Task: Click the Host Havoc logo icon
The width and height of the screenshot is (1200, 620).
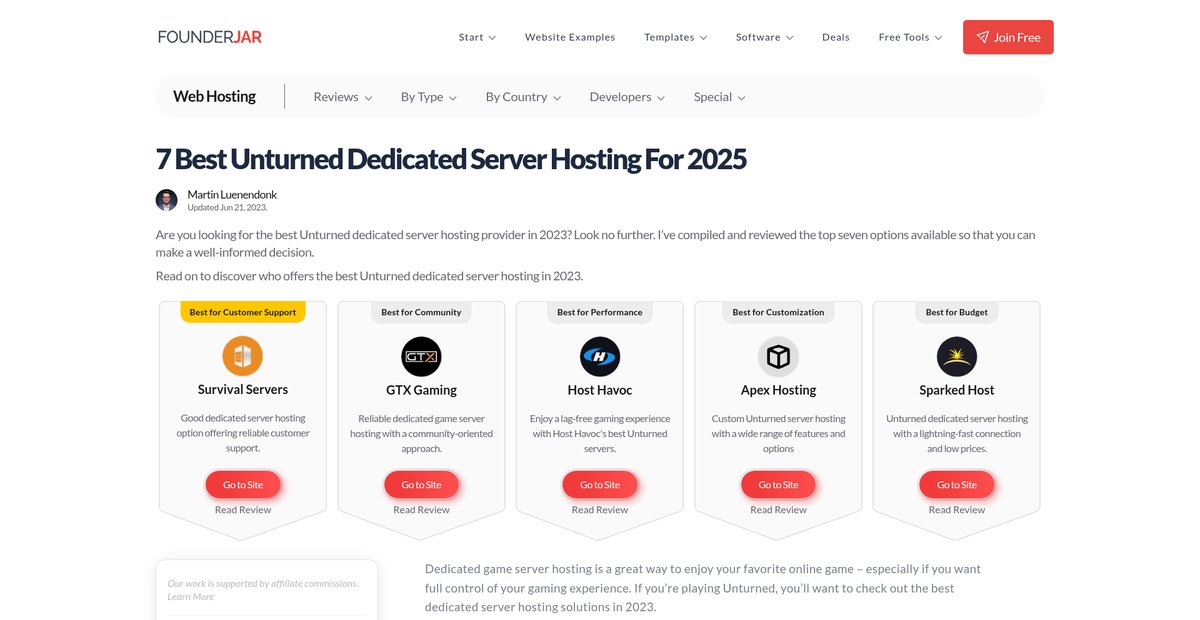Action: point(600,356)
